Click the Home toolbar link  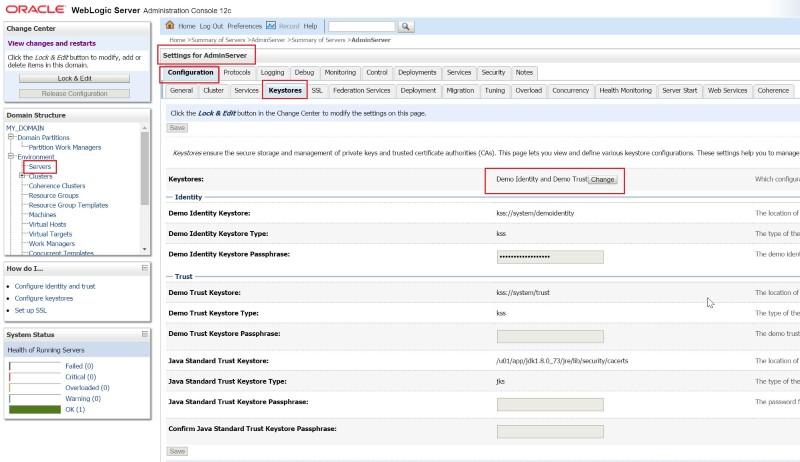pos(187,26)
